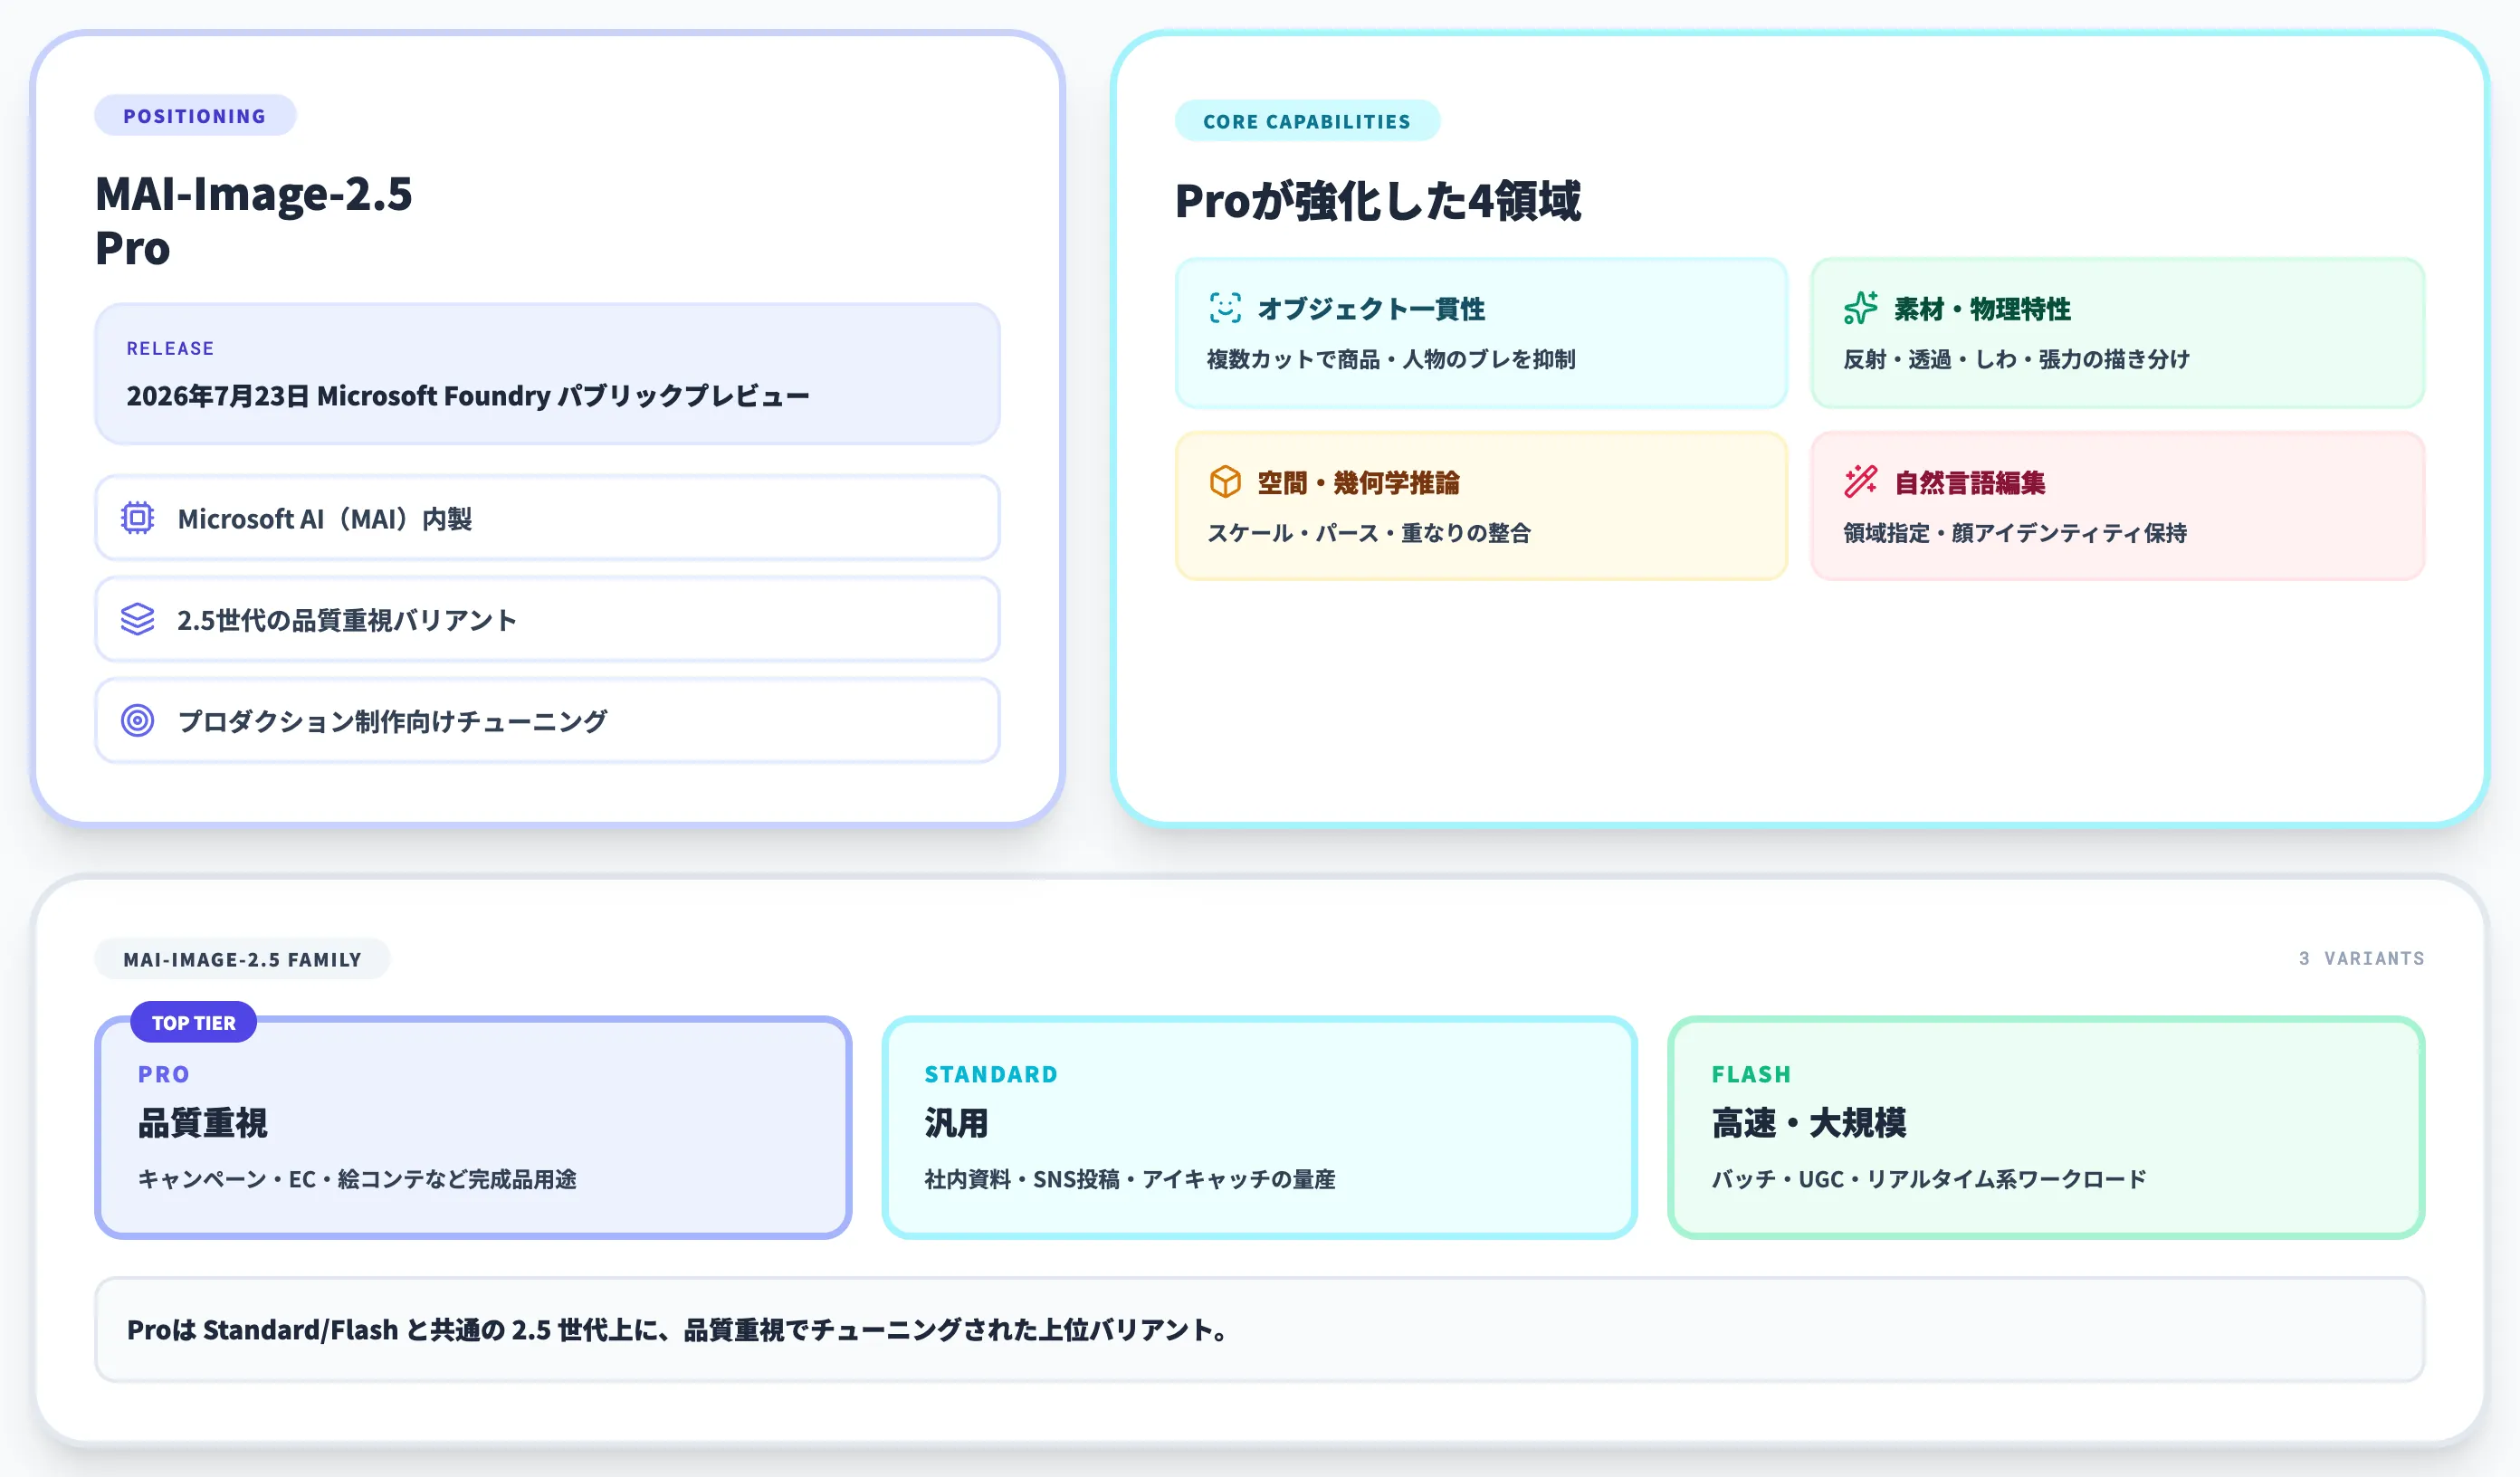Viewport: 2520px width, 1477px height.
Task: Click the RELEASE info box
Action: click(x=547, y=374)
